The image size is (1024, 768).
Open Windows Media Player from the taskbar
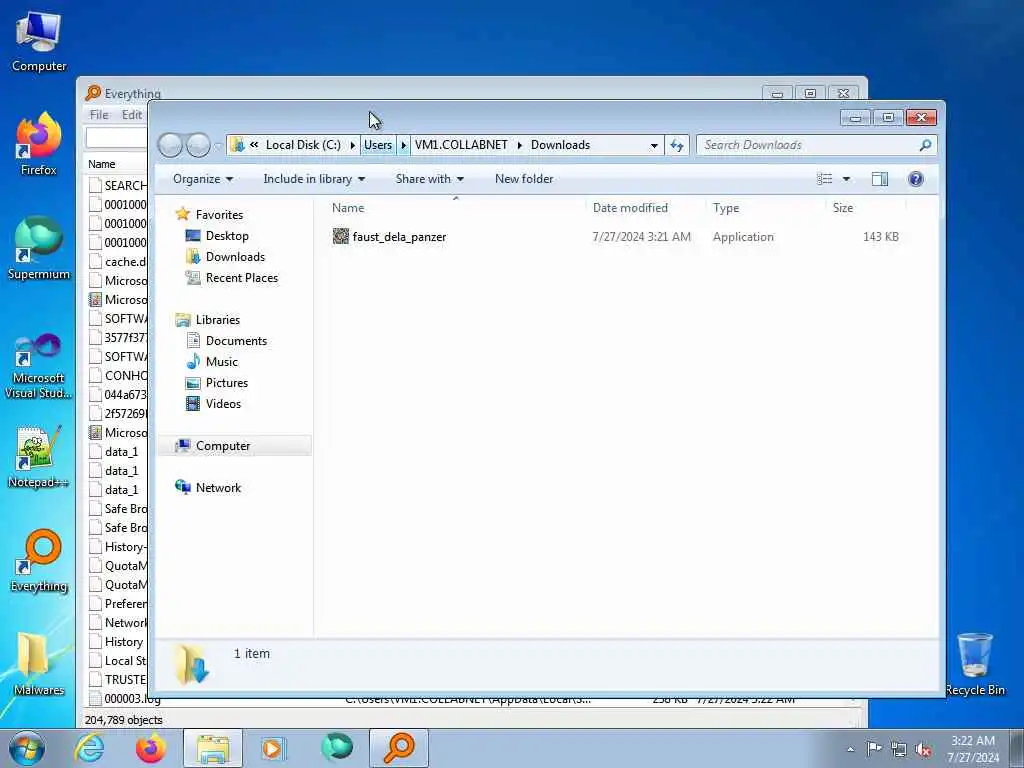274,748
